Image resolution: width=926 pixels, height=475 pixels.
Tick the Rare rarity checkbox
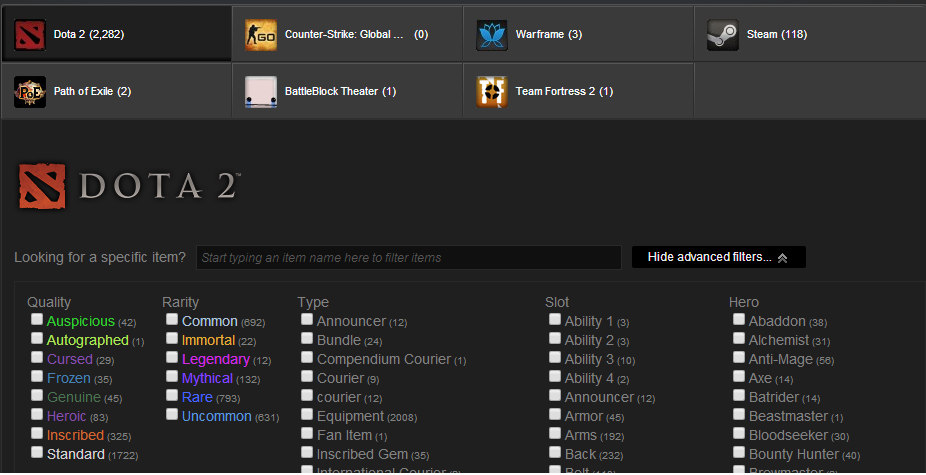pyautogui.click(x=172, y=395)
